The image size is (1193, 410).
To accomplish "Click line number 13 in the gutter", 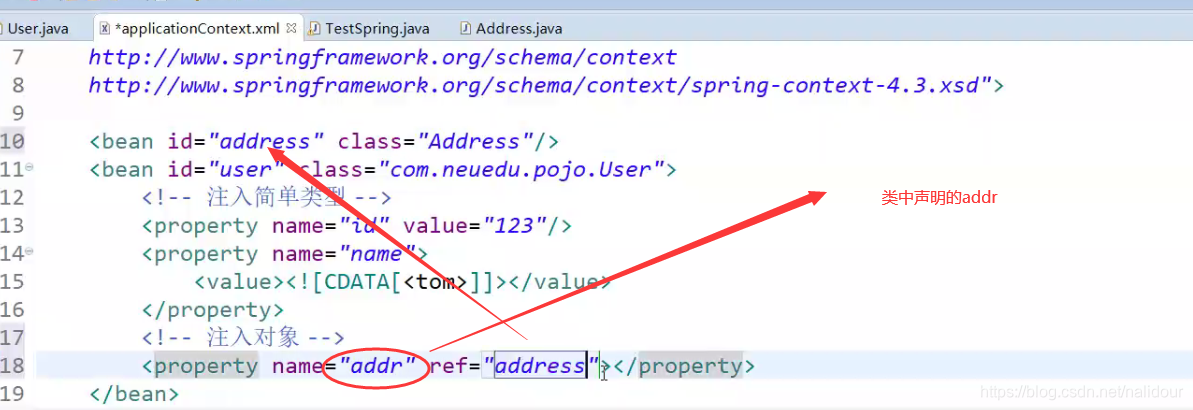I will [13, 226].
